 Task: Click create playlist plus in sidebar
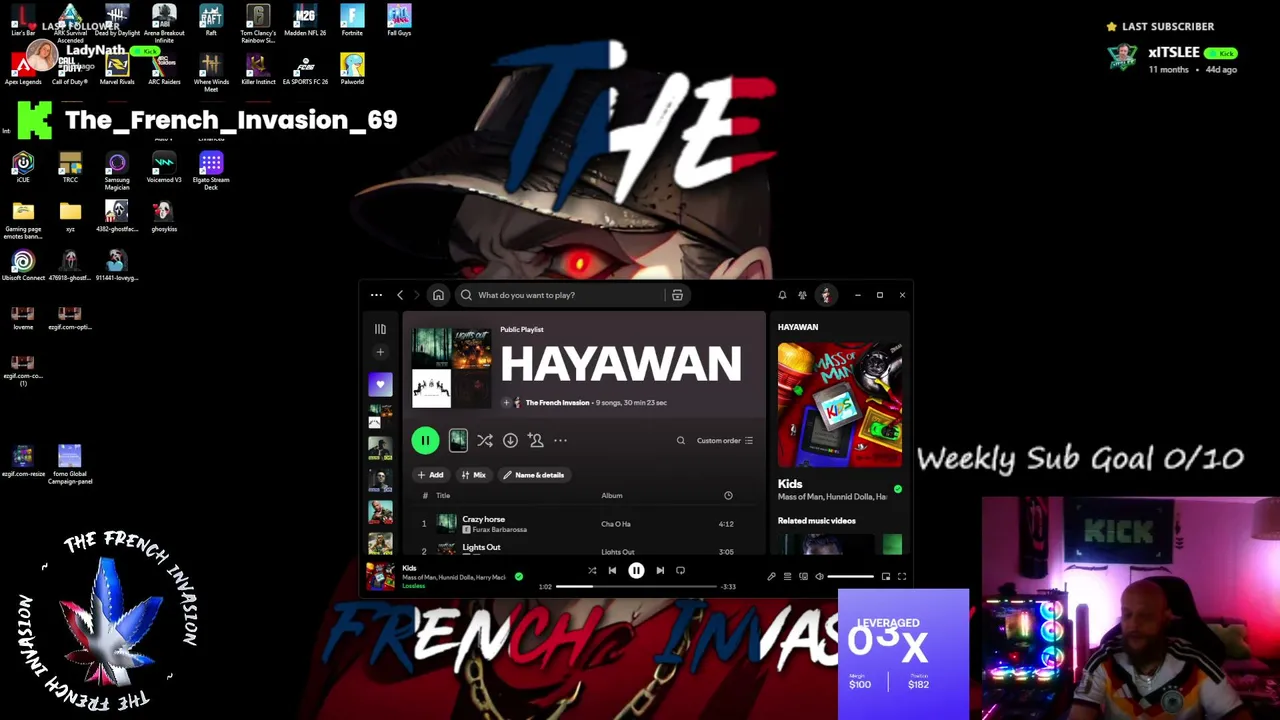pos(380,352)
